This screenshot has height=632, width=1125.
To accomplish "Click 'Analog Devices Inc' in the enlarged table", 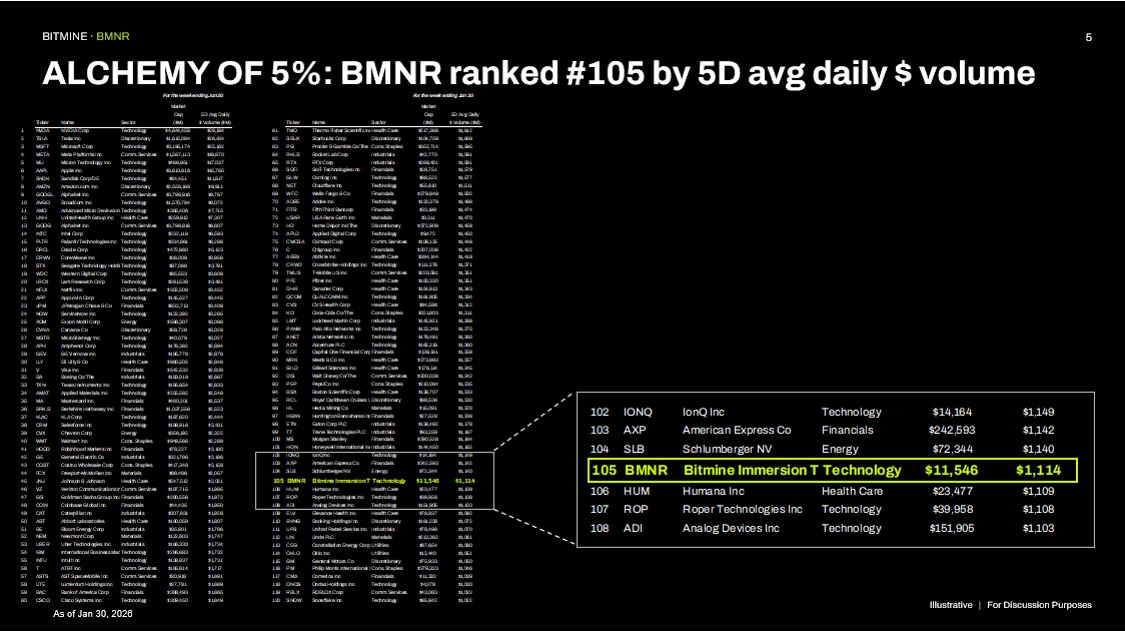I will [730, 528].
